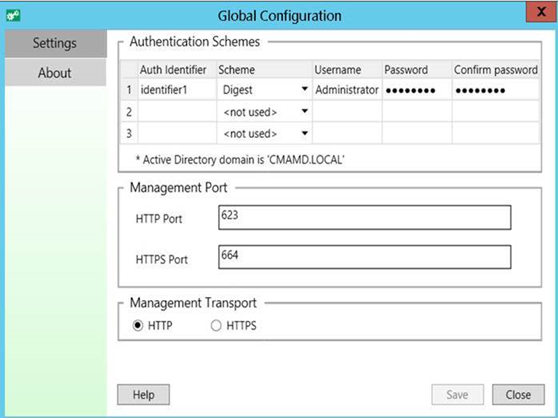Screen dimensions: 558x418
Task: Click the HTTP Port field containing 623
Action: click(x=365, y=217)
